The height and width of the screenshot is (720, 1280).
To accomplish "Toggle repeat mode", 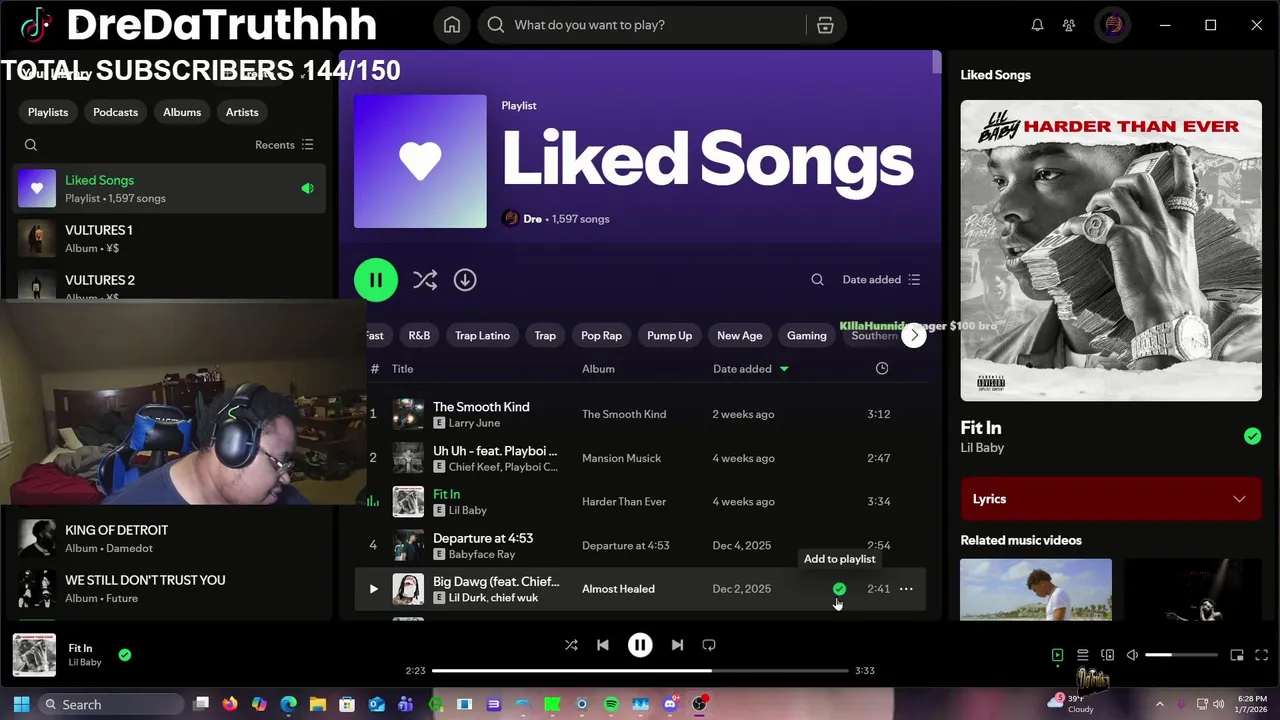I will [x=709, y=645].
